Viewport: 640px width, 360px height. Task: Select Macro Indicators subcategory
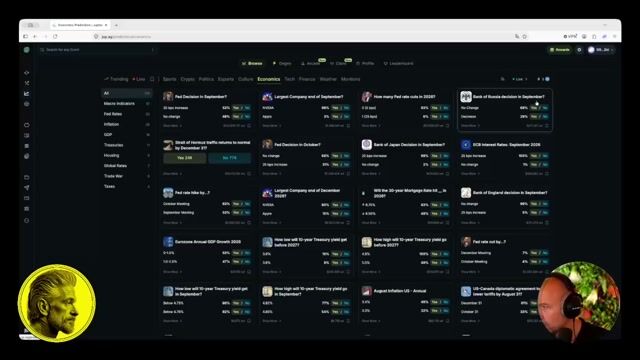(127, 104)
